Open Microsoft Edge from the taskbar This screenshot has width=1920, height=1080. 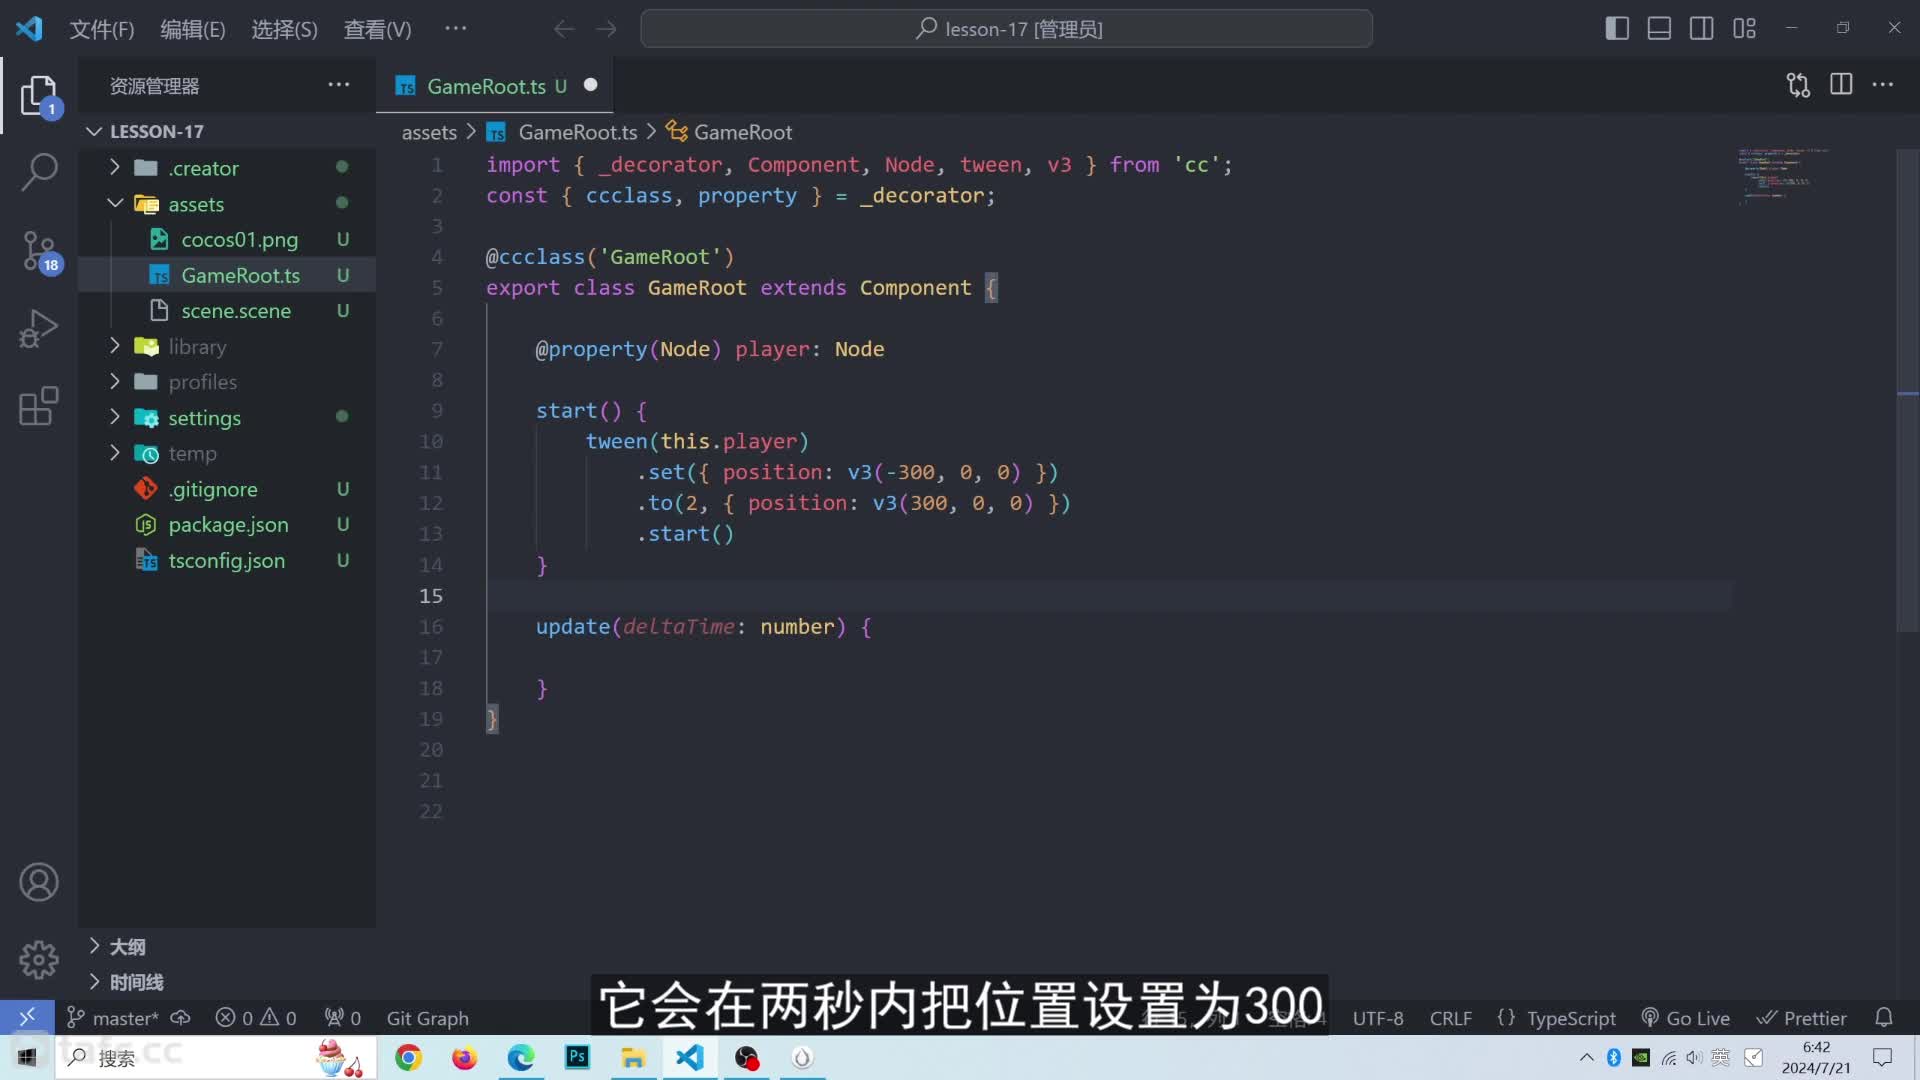(520, 1057)
